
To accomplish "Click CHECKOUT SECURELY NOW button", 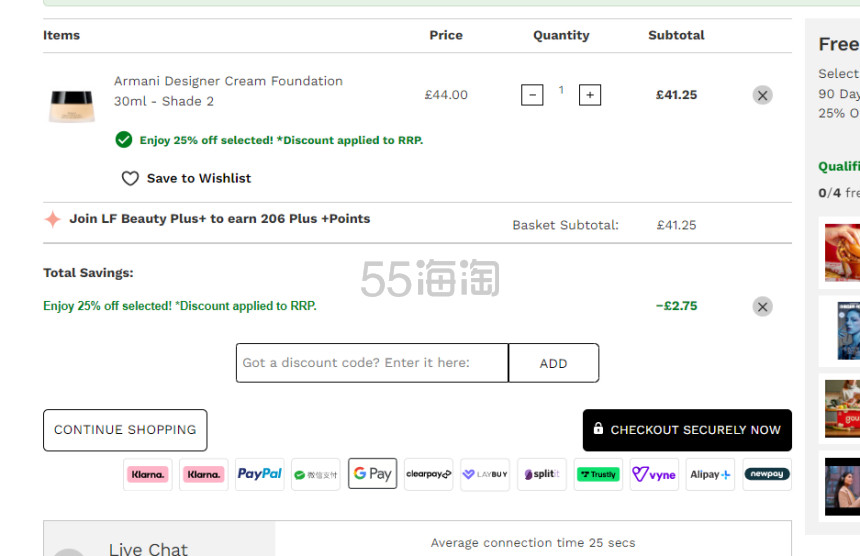I will pos(687,430).
